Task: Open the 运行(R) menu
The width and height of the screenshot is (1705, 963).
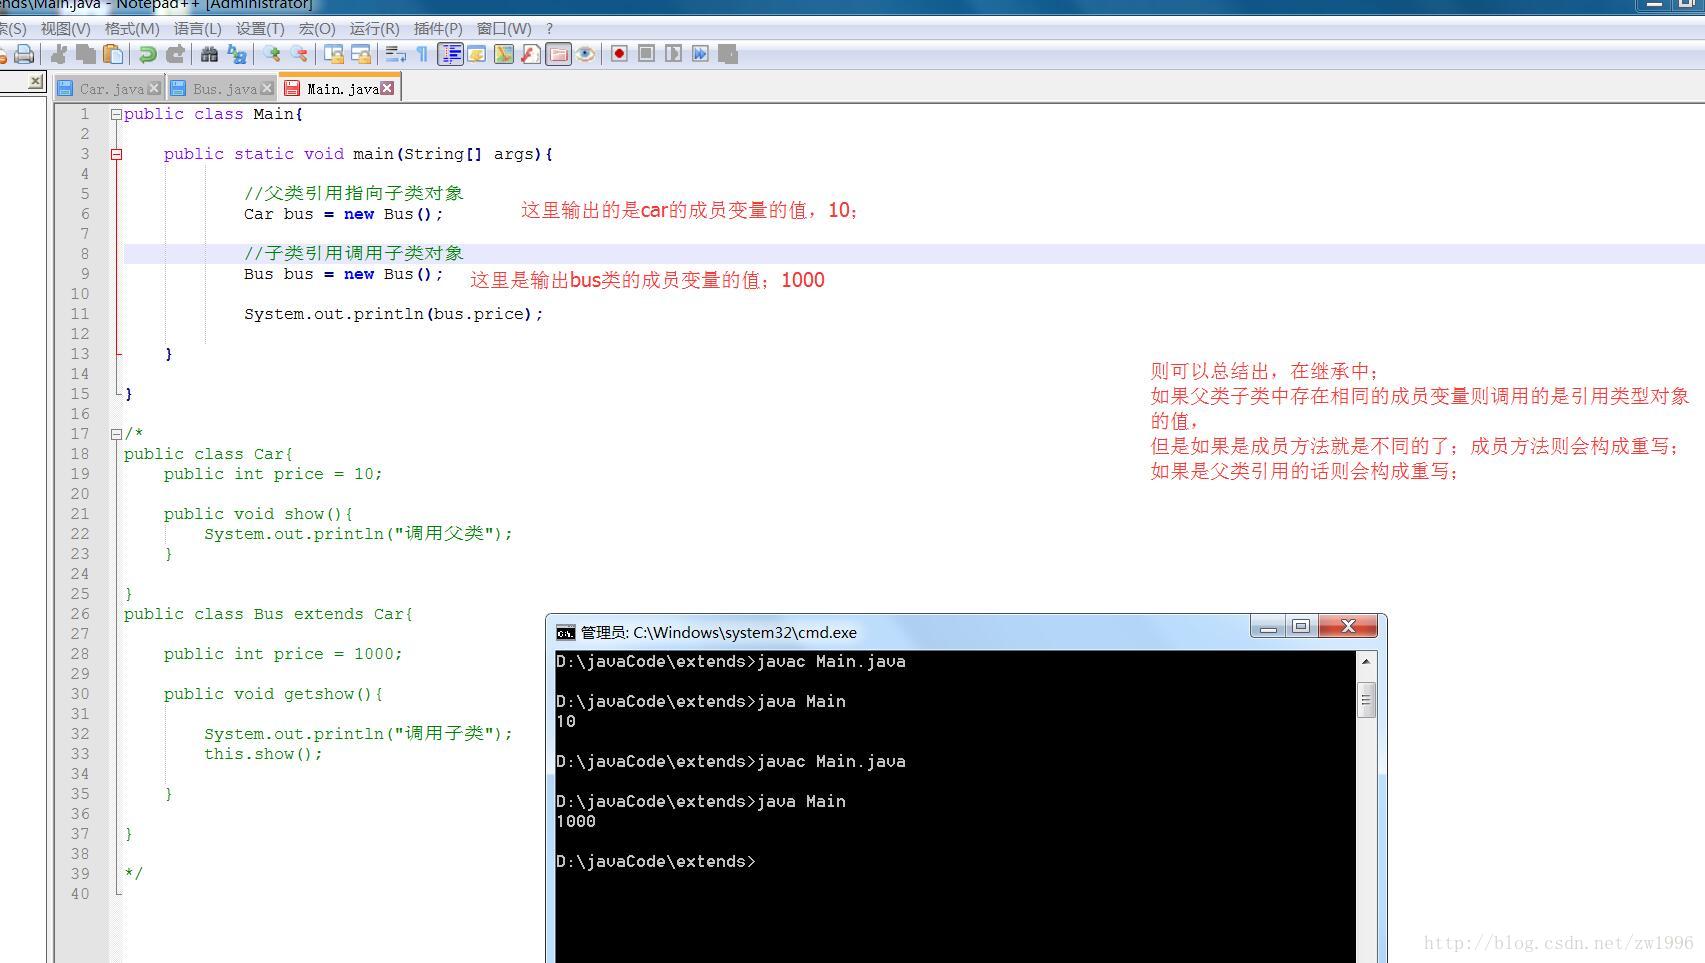Action: (374, 28)
